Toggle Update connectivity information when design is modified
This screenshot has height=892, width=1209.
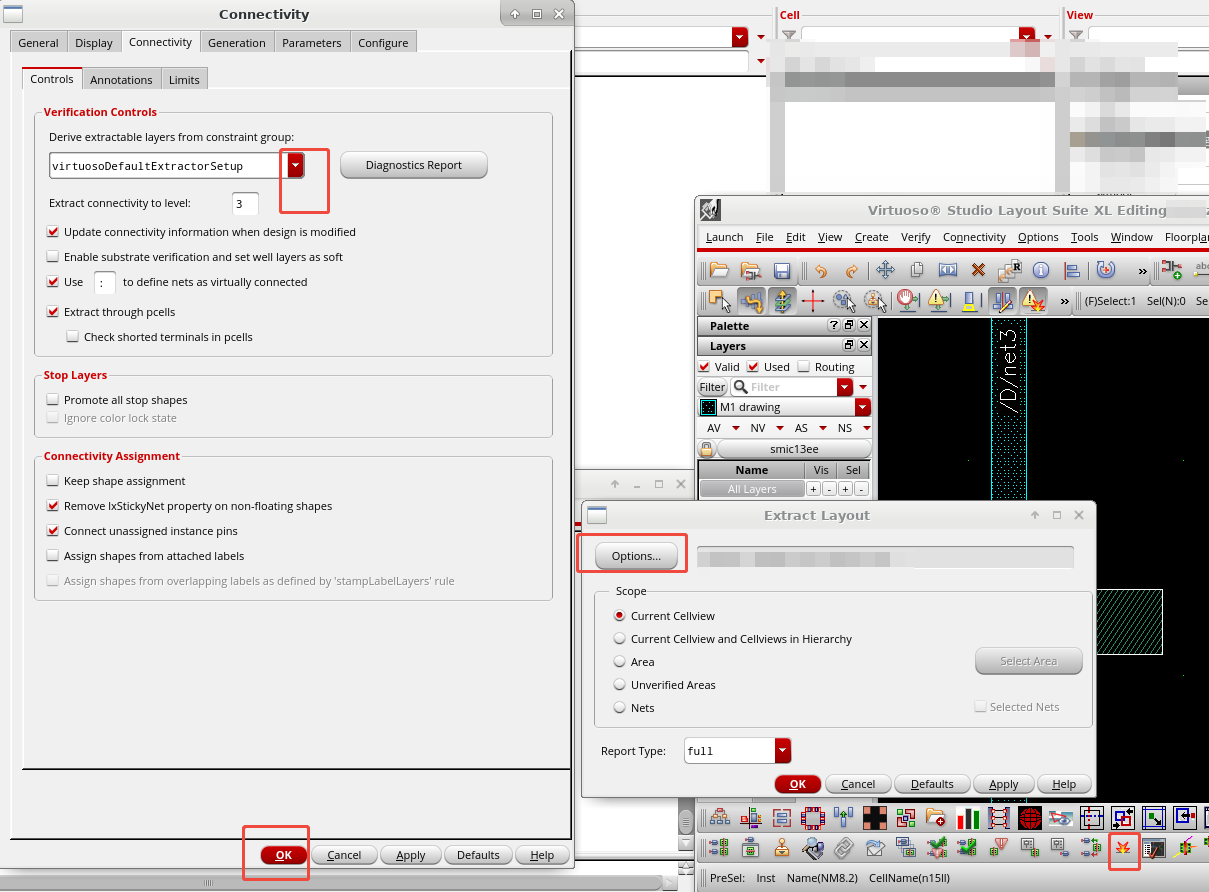pyautogui.click(x=54, y=231)
